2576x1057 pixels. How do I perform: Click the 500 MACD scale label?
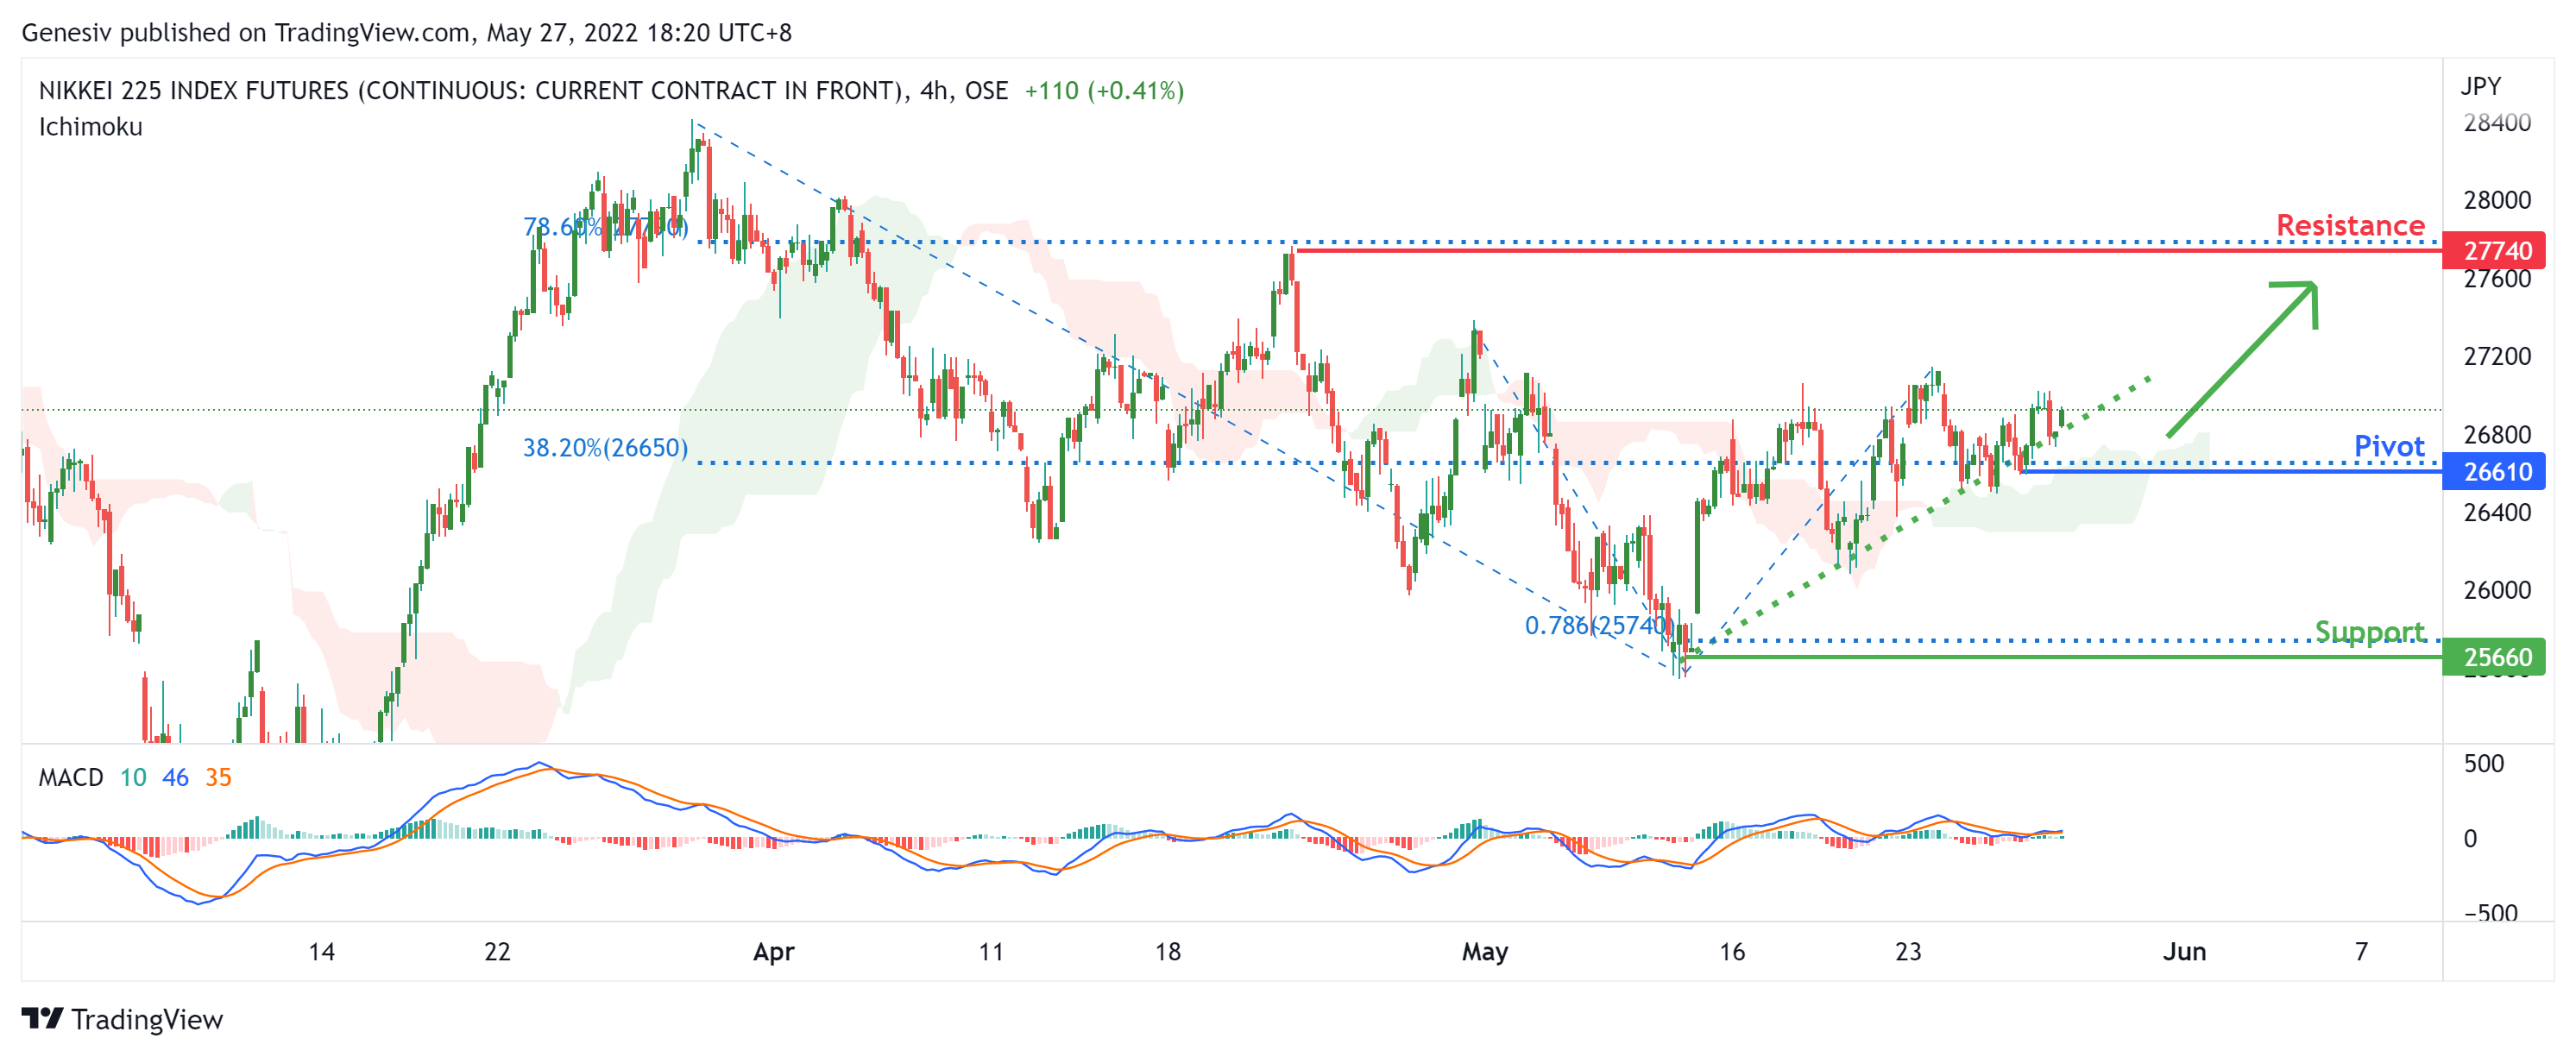pyautogui.click(x=2483, y=763)
